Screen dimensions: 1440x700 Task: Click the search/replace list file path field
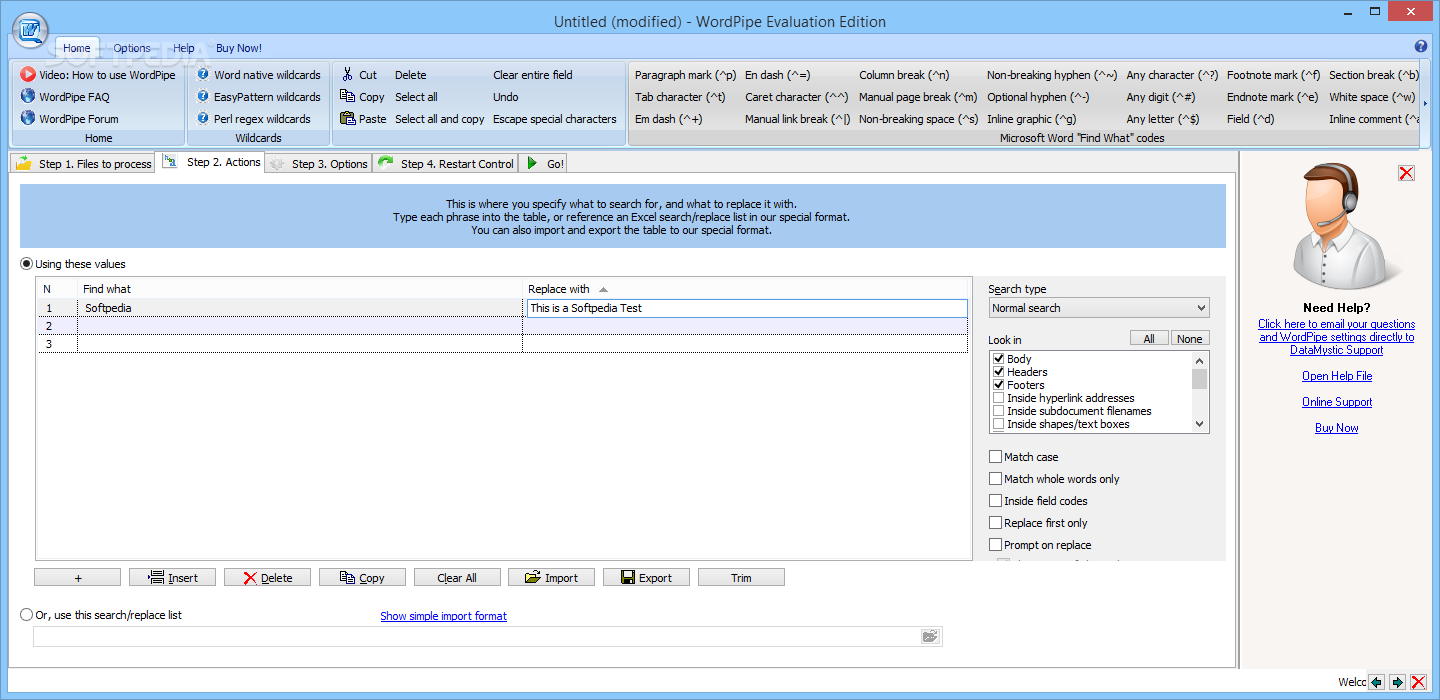pos(477,636)
